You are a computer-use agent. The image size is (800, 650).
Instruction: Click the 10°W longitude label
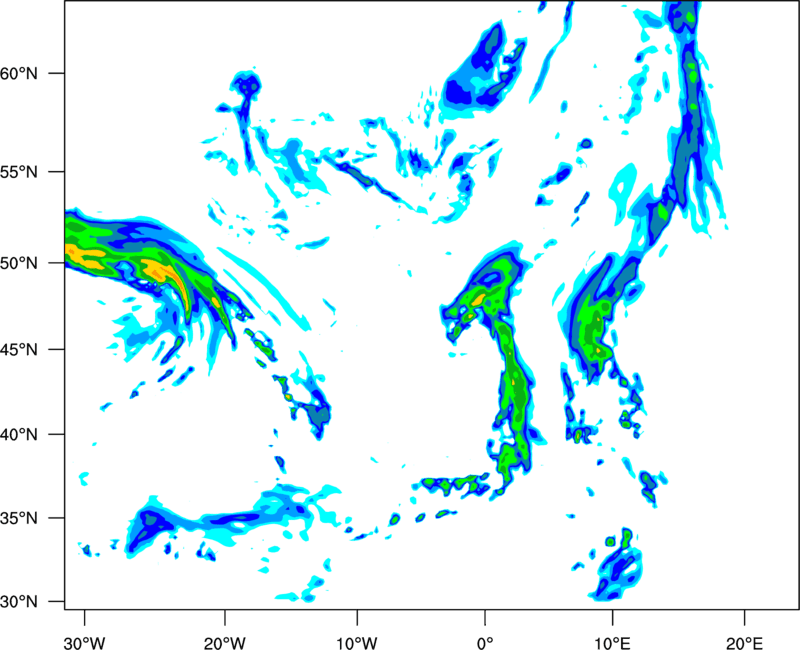pos(357,643)
